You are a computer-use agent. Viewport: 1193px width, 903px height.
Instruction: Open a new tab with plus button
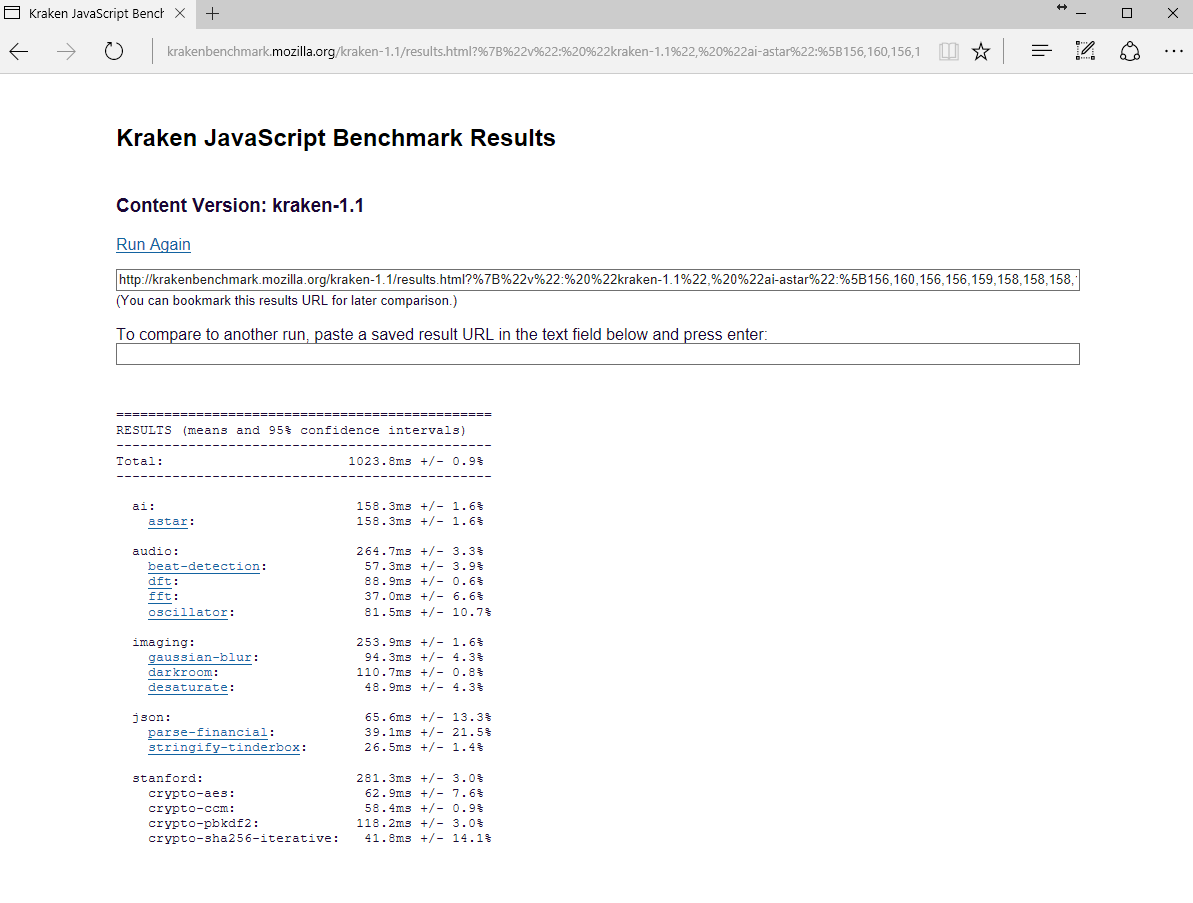click(213, 14)
